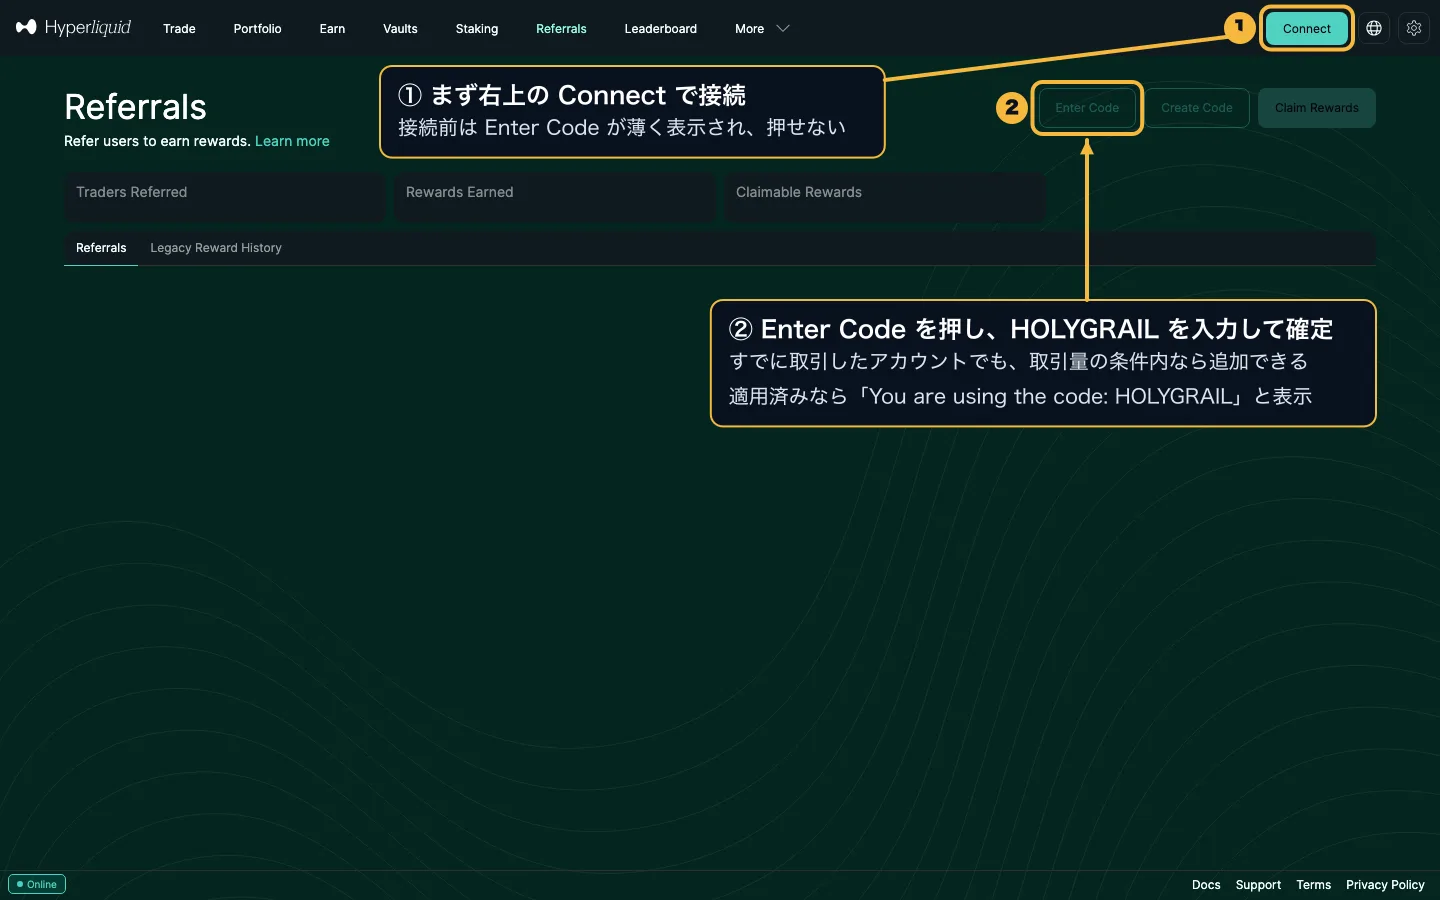Open the settings gear icon
Image resolution: width=1440 pixels, height=900 pixels.
pos(1414,28)
